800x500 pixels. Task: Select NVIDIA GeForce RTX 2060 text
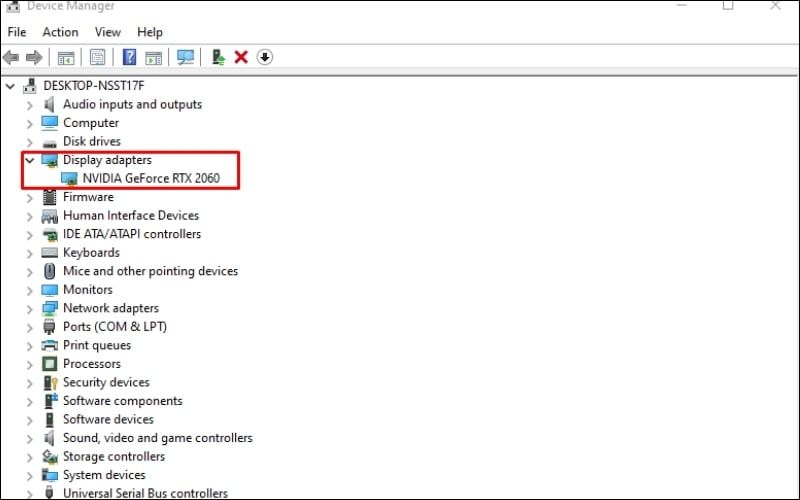tap(151, 179)
